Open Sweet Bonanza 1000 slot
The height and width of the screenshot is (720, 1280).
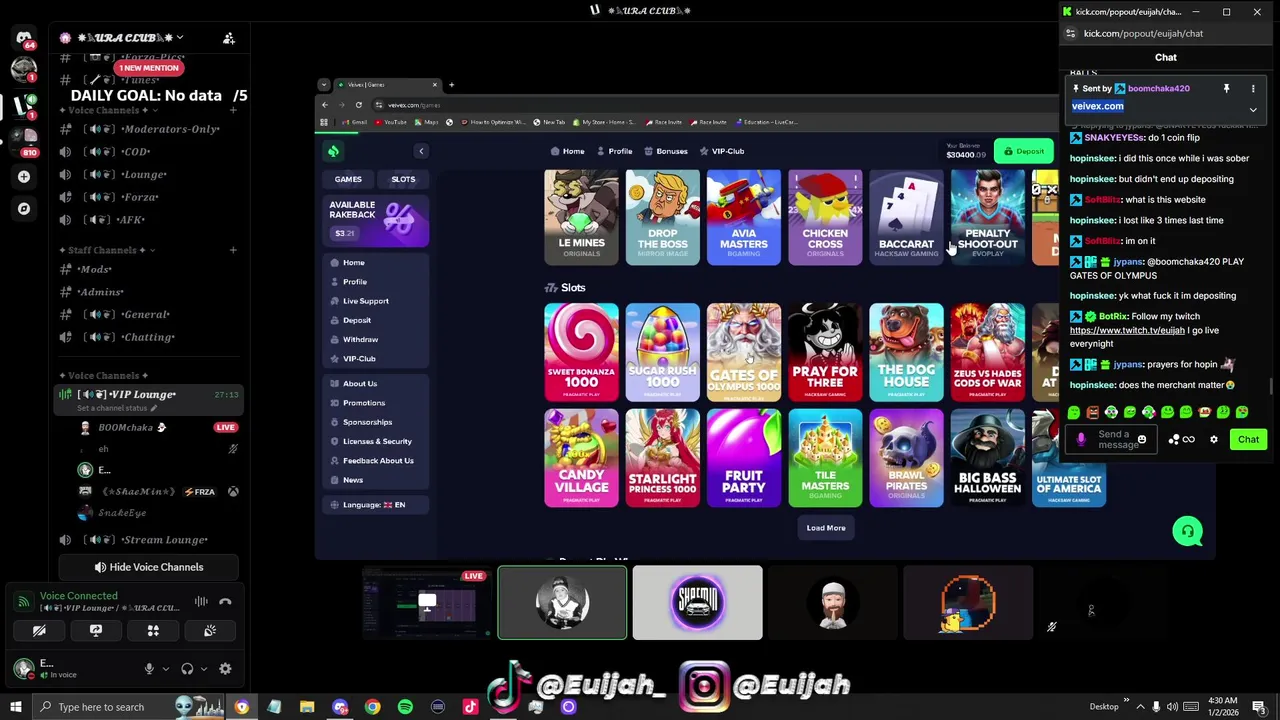(581, 352)
